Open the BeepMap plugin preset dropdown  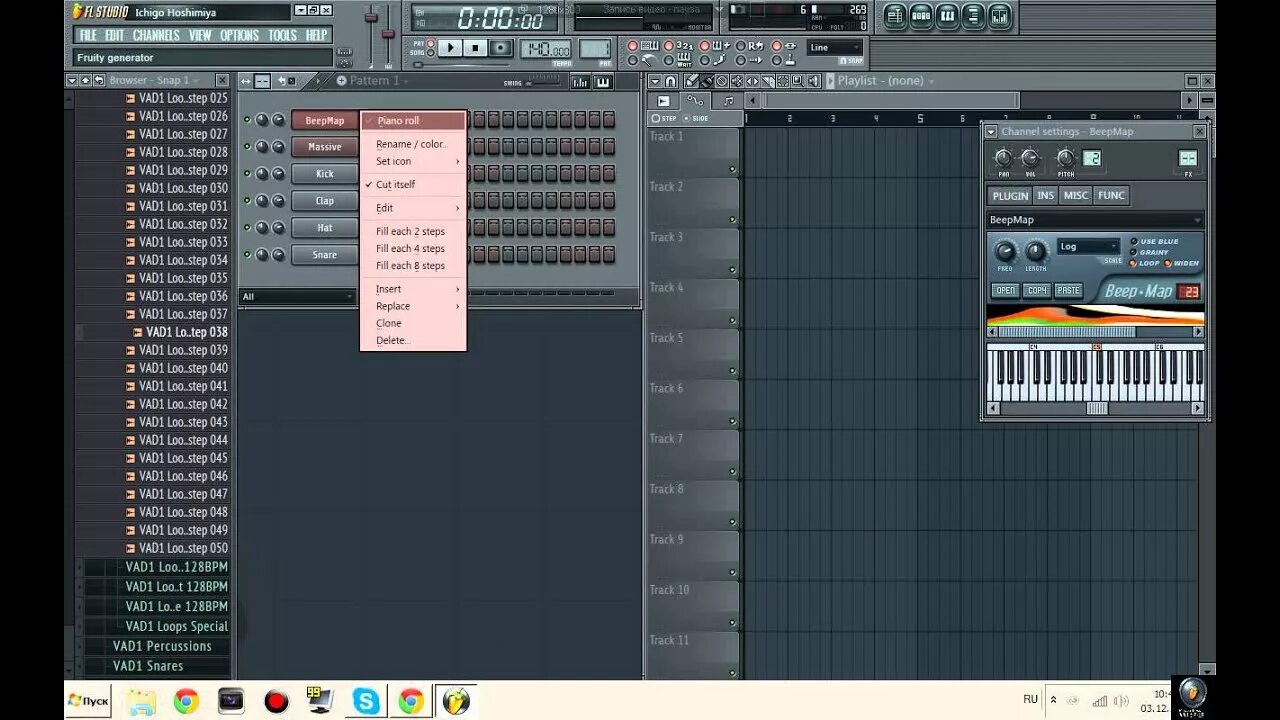pyautogui.click(x=1095, y=220)
